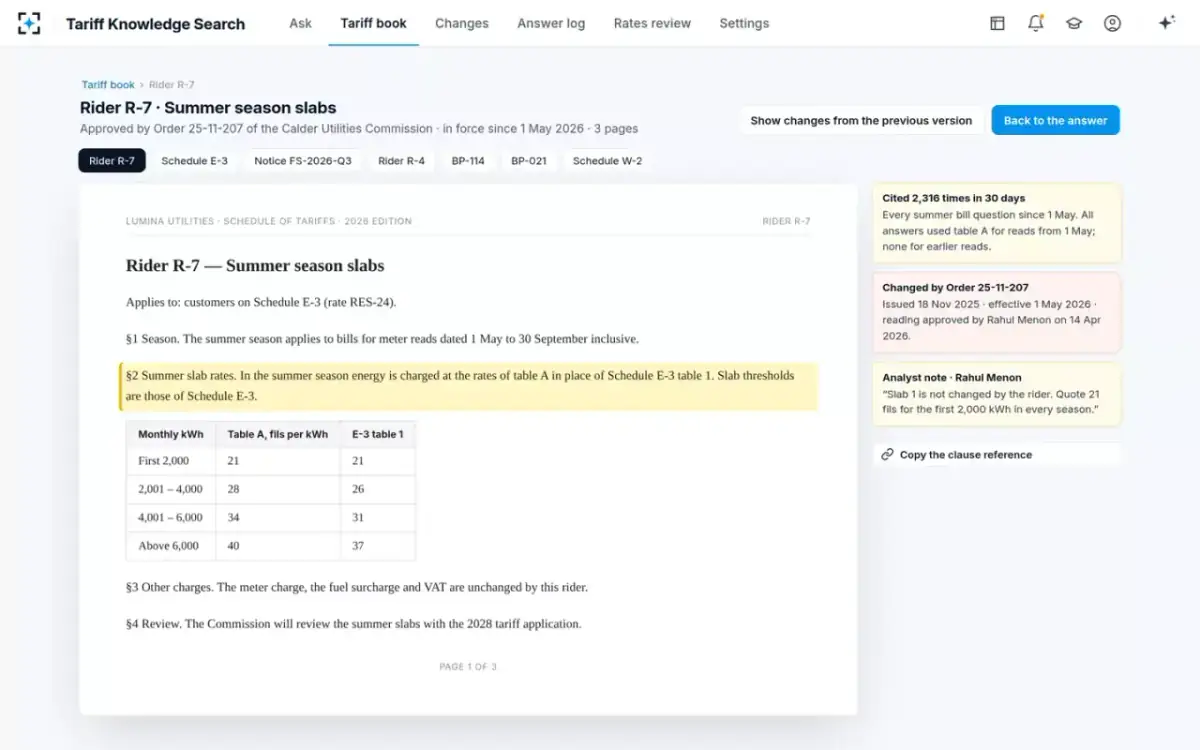The image size is (1200, 750).
Task: Click the Table A, fils per kWh header
Action: tap(277, 434)
